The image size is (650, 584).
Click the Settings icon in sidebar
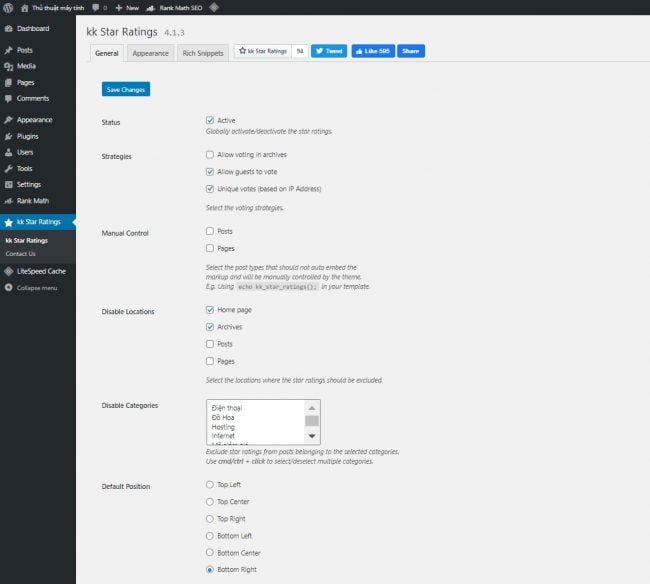8,185
